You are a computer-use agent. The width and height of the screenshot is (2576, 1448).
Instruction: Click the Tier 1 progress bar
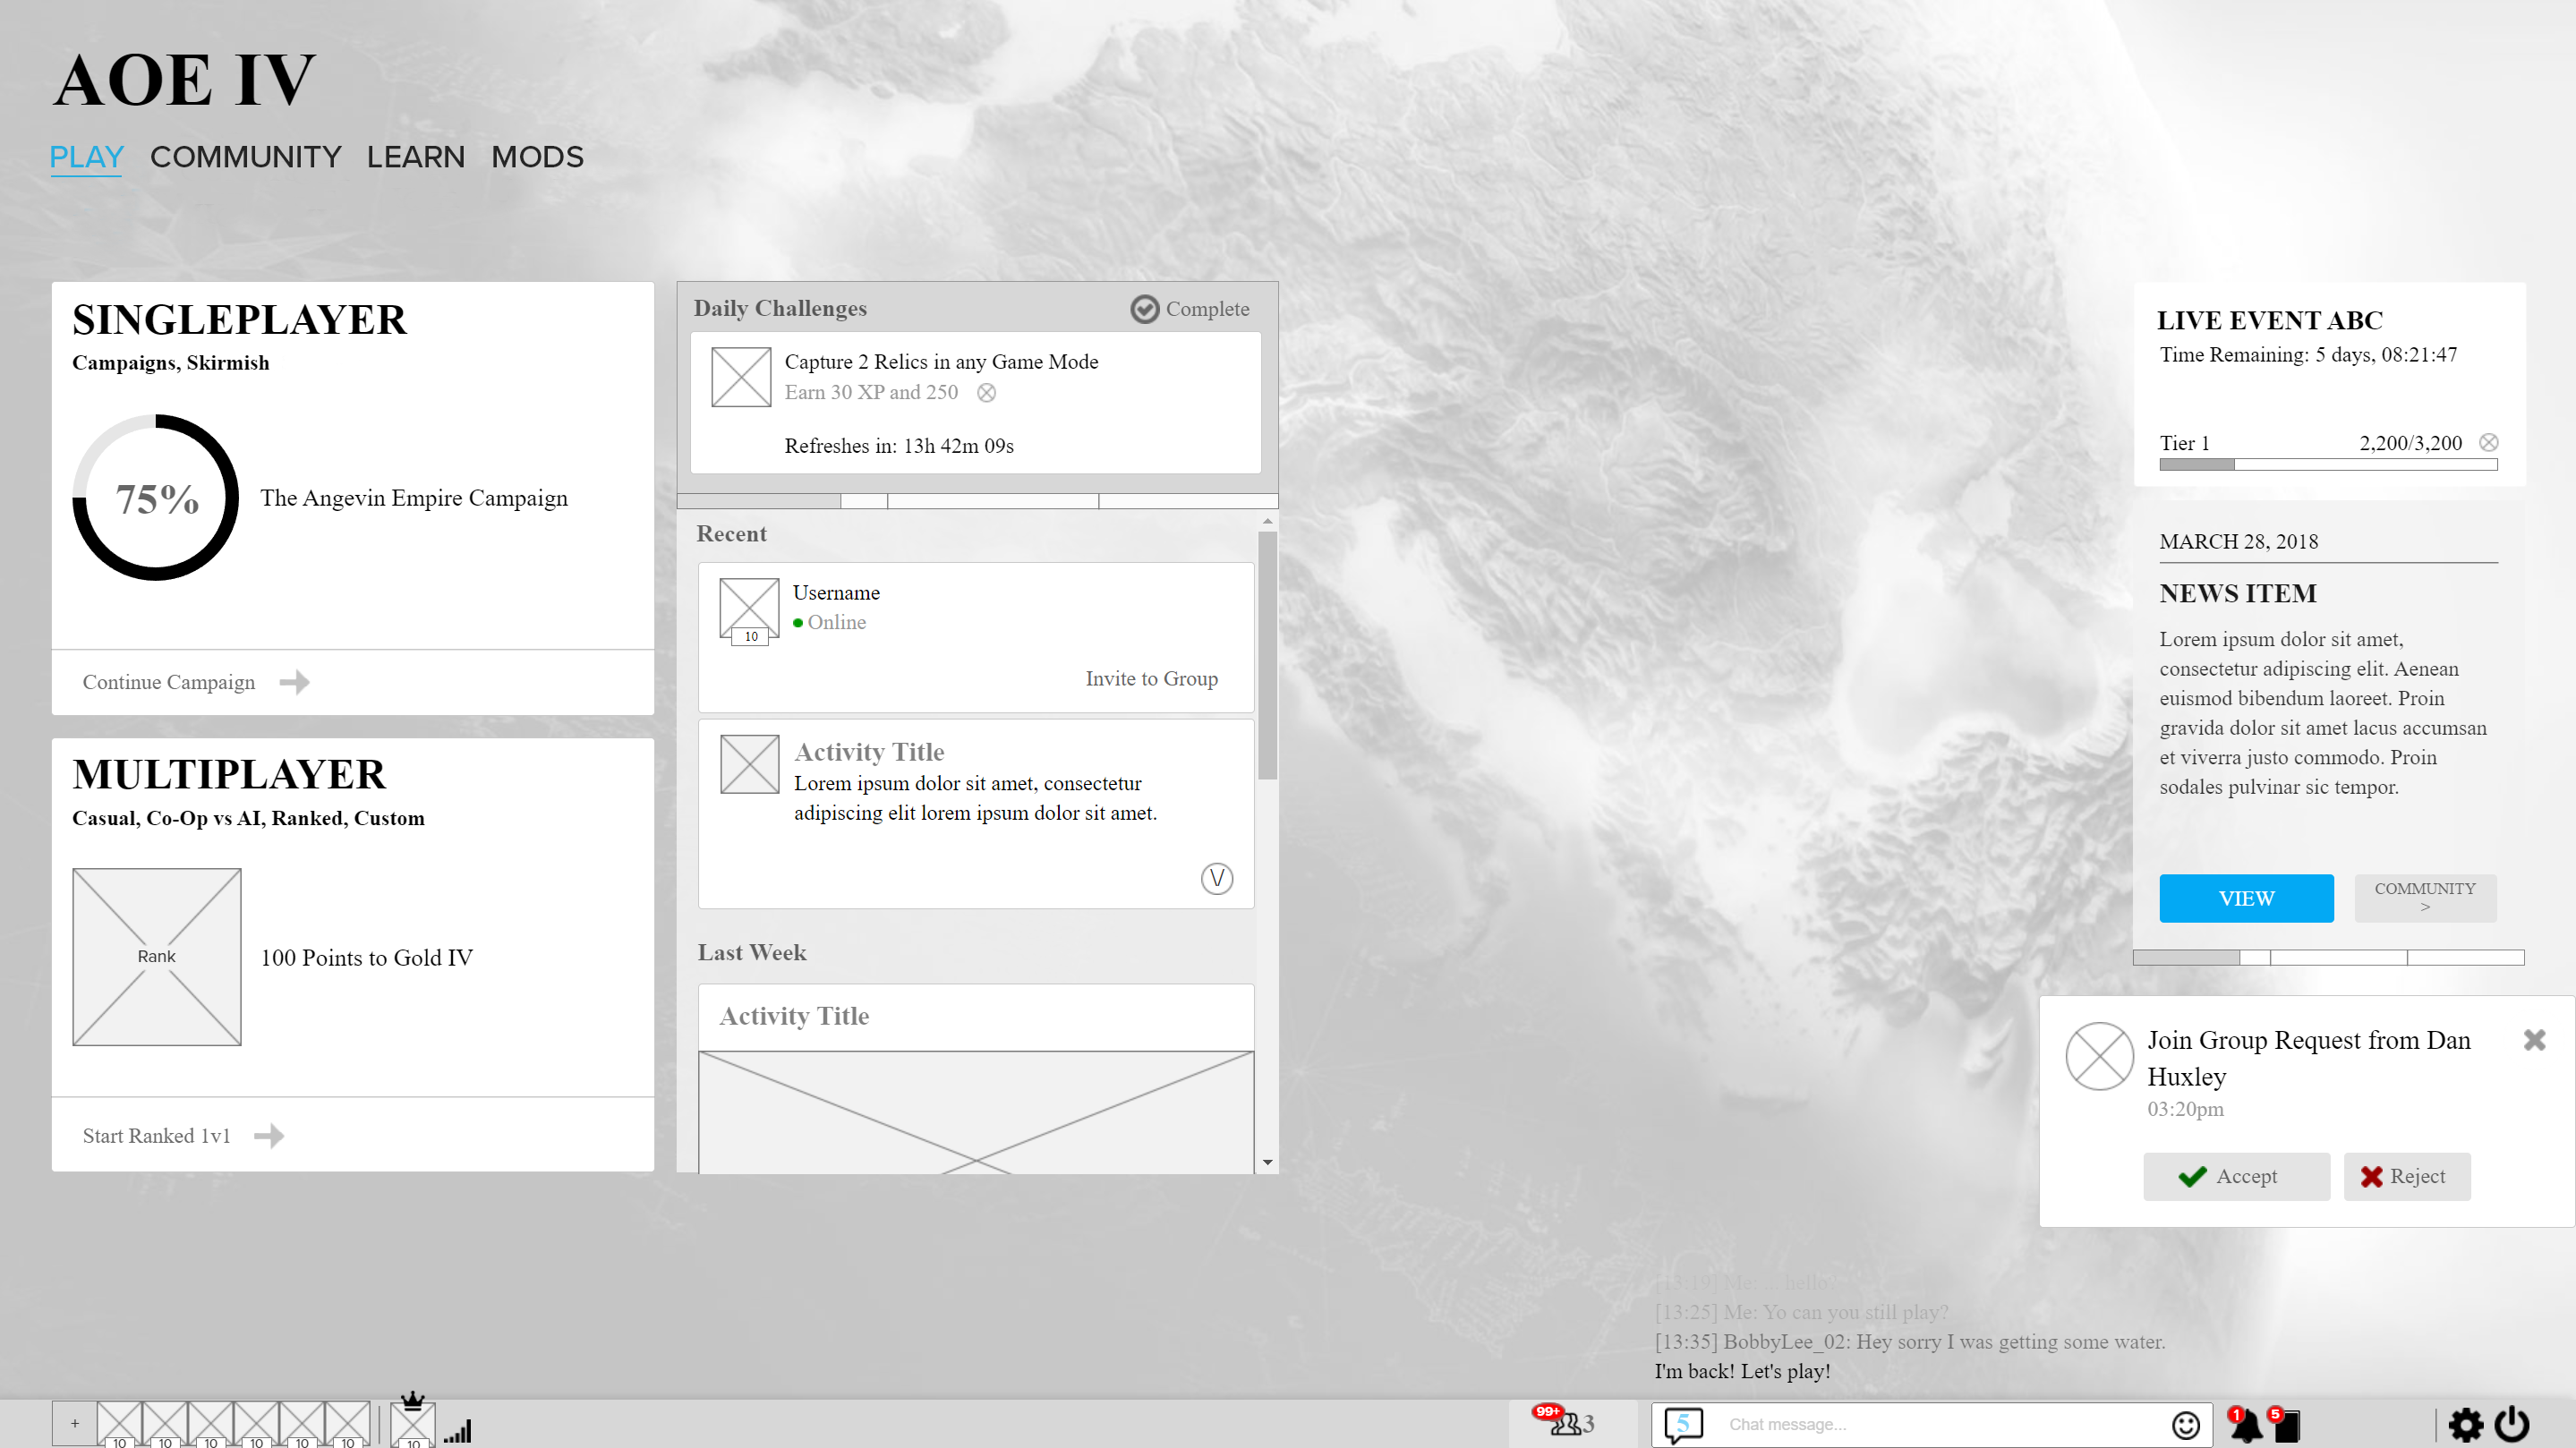pyautogui.click(x=2327, y=464)
